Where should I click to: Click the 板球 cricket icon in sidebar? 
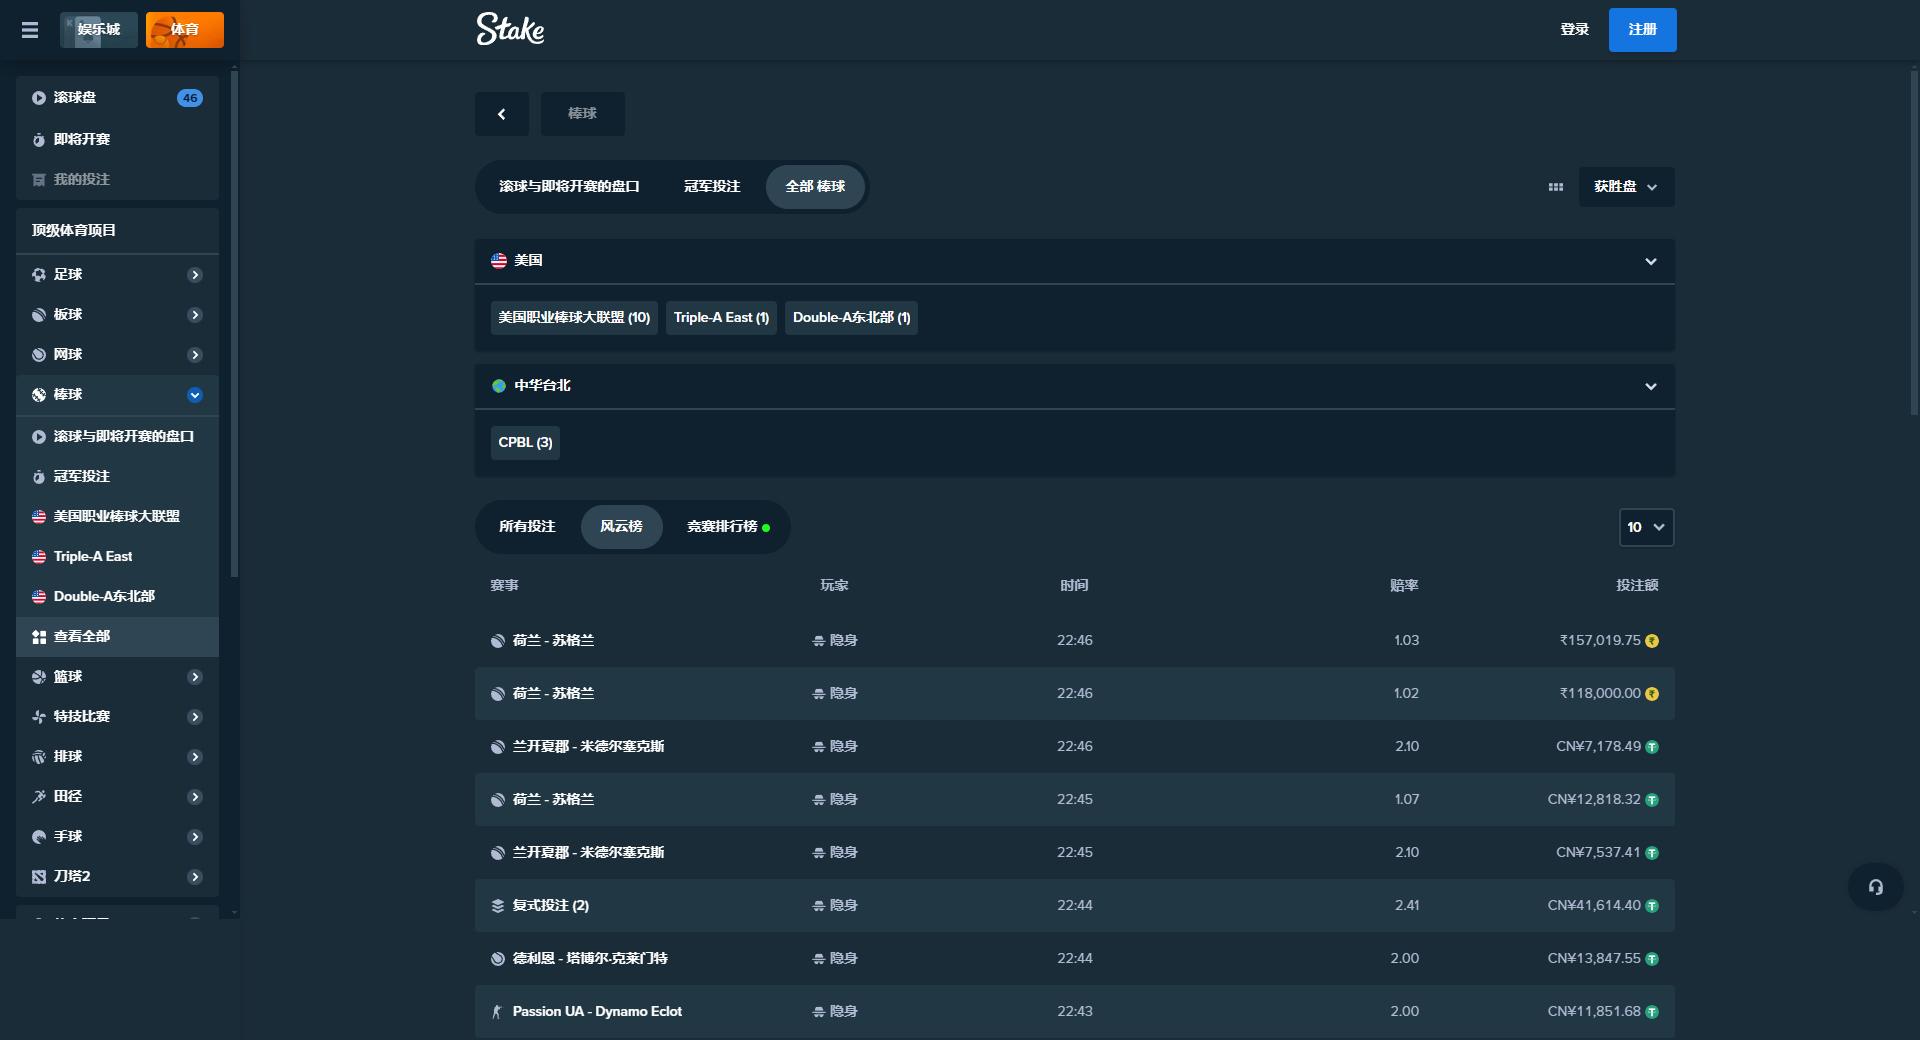coord(38,315)
